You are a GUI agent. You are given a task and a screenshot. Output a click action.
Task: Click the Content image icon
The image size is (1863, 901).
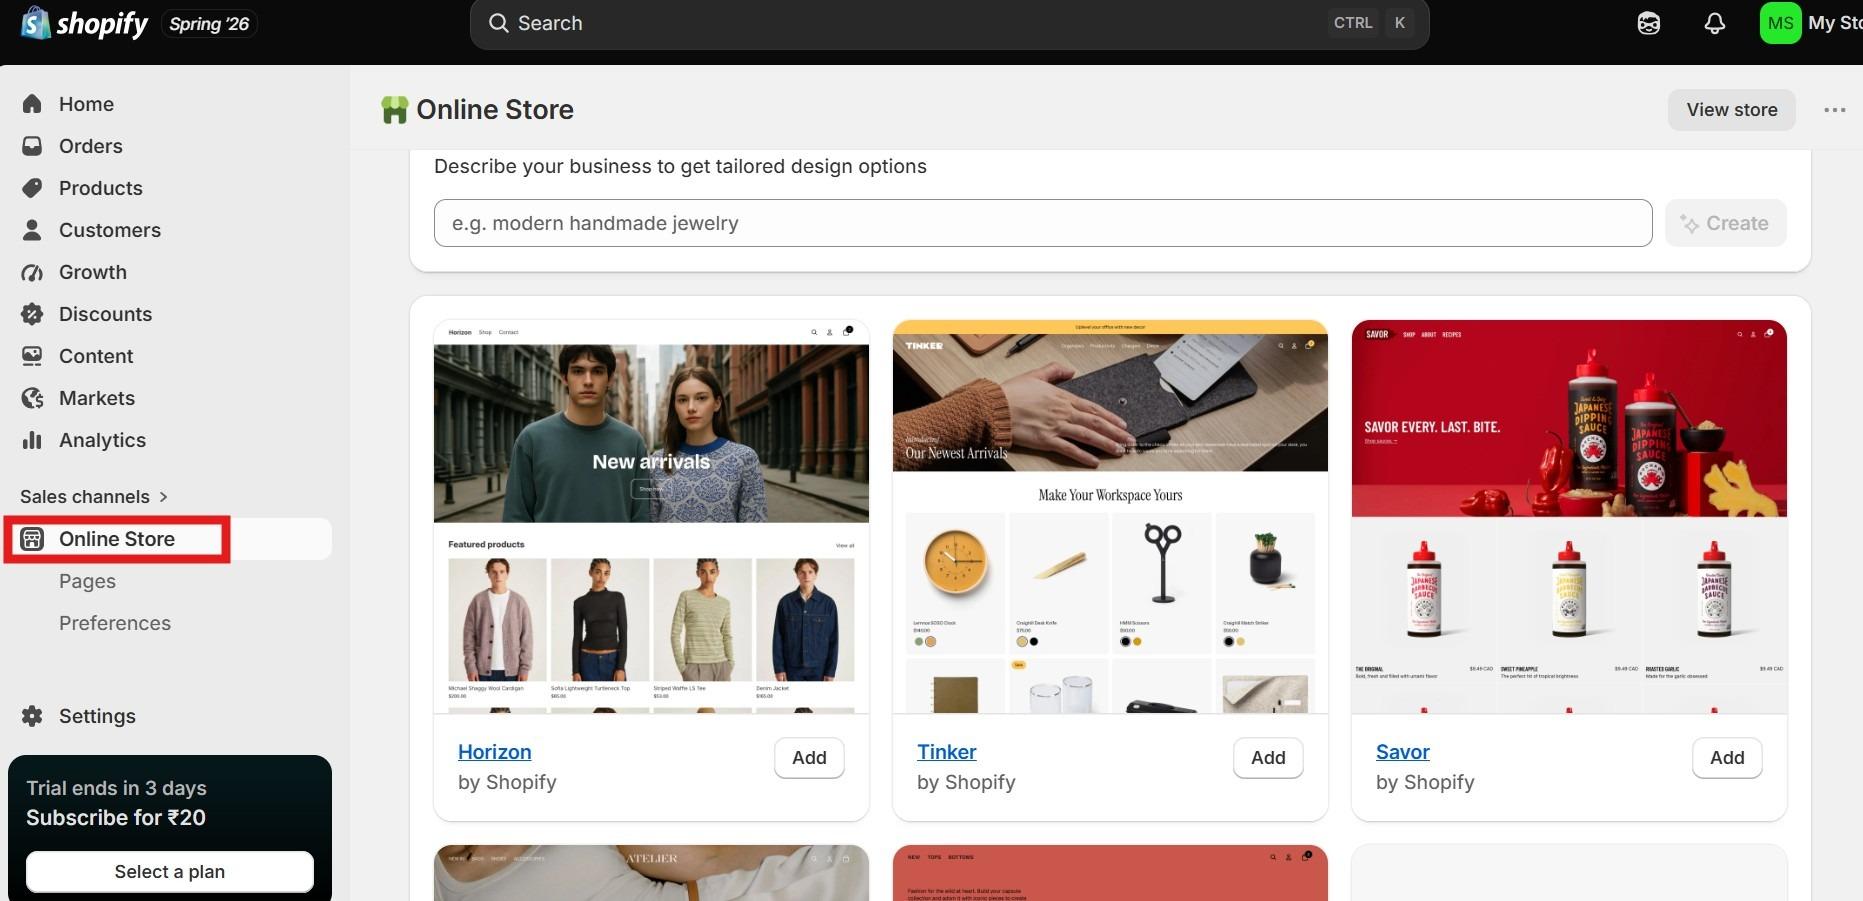(32, 356)
